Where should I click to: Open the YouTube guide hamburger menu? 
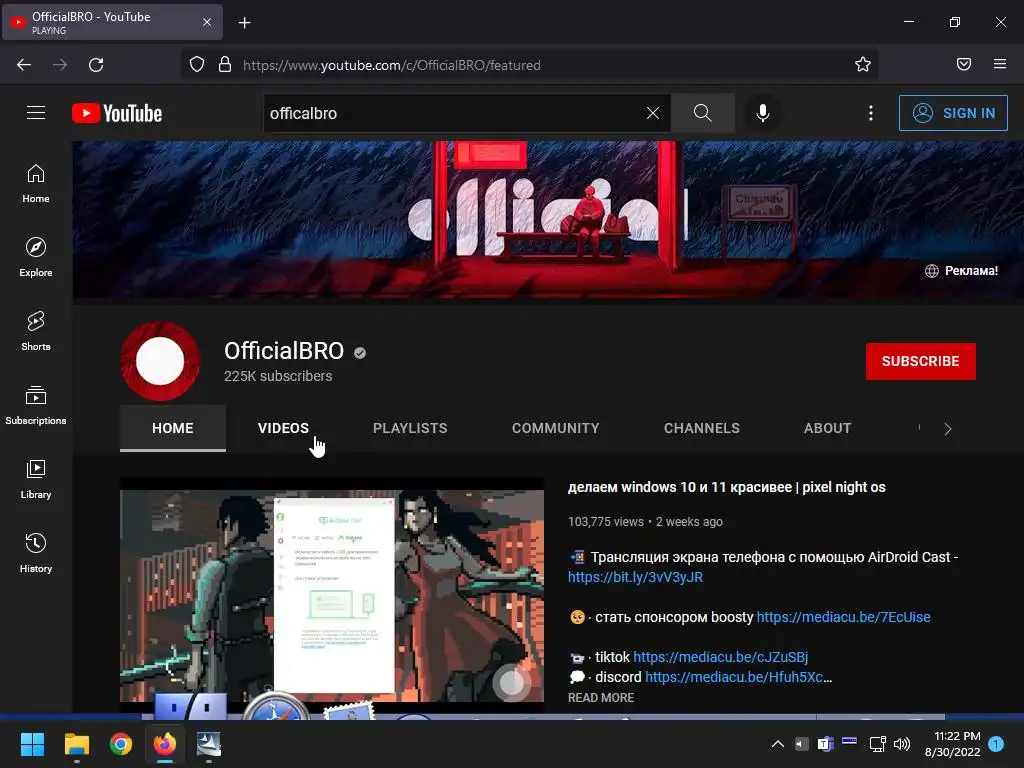pyautogui.click(x=36, y=113)
